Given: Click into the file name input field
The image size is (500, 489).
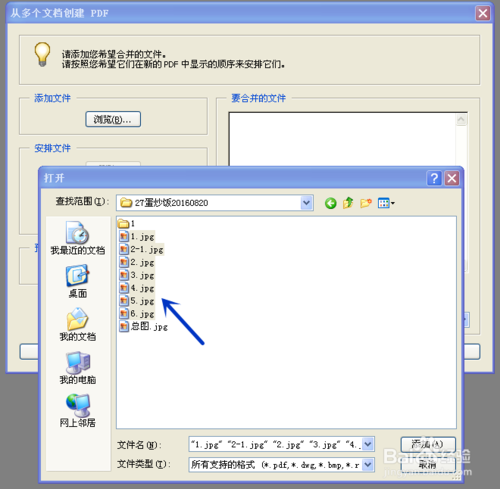Looking at the screenshot, I should 275,444.
